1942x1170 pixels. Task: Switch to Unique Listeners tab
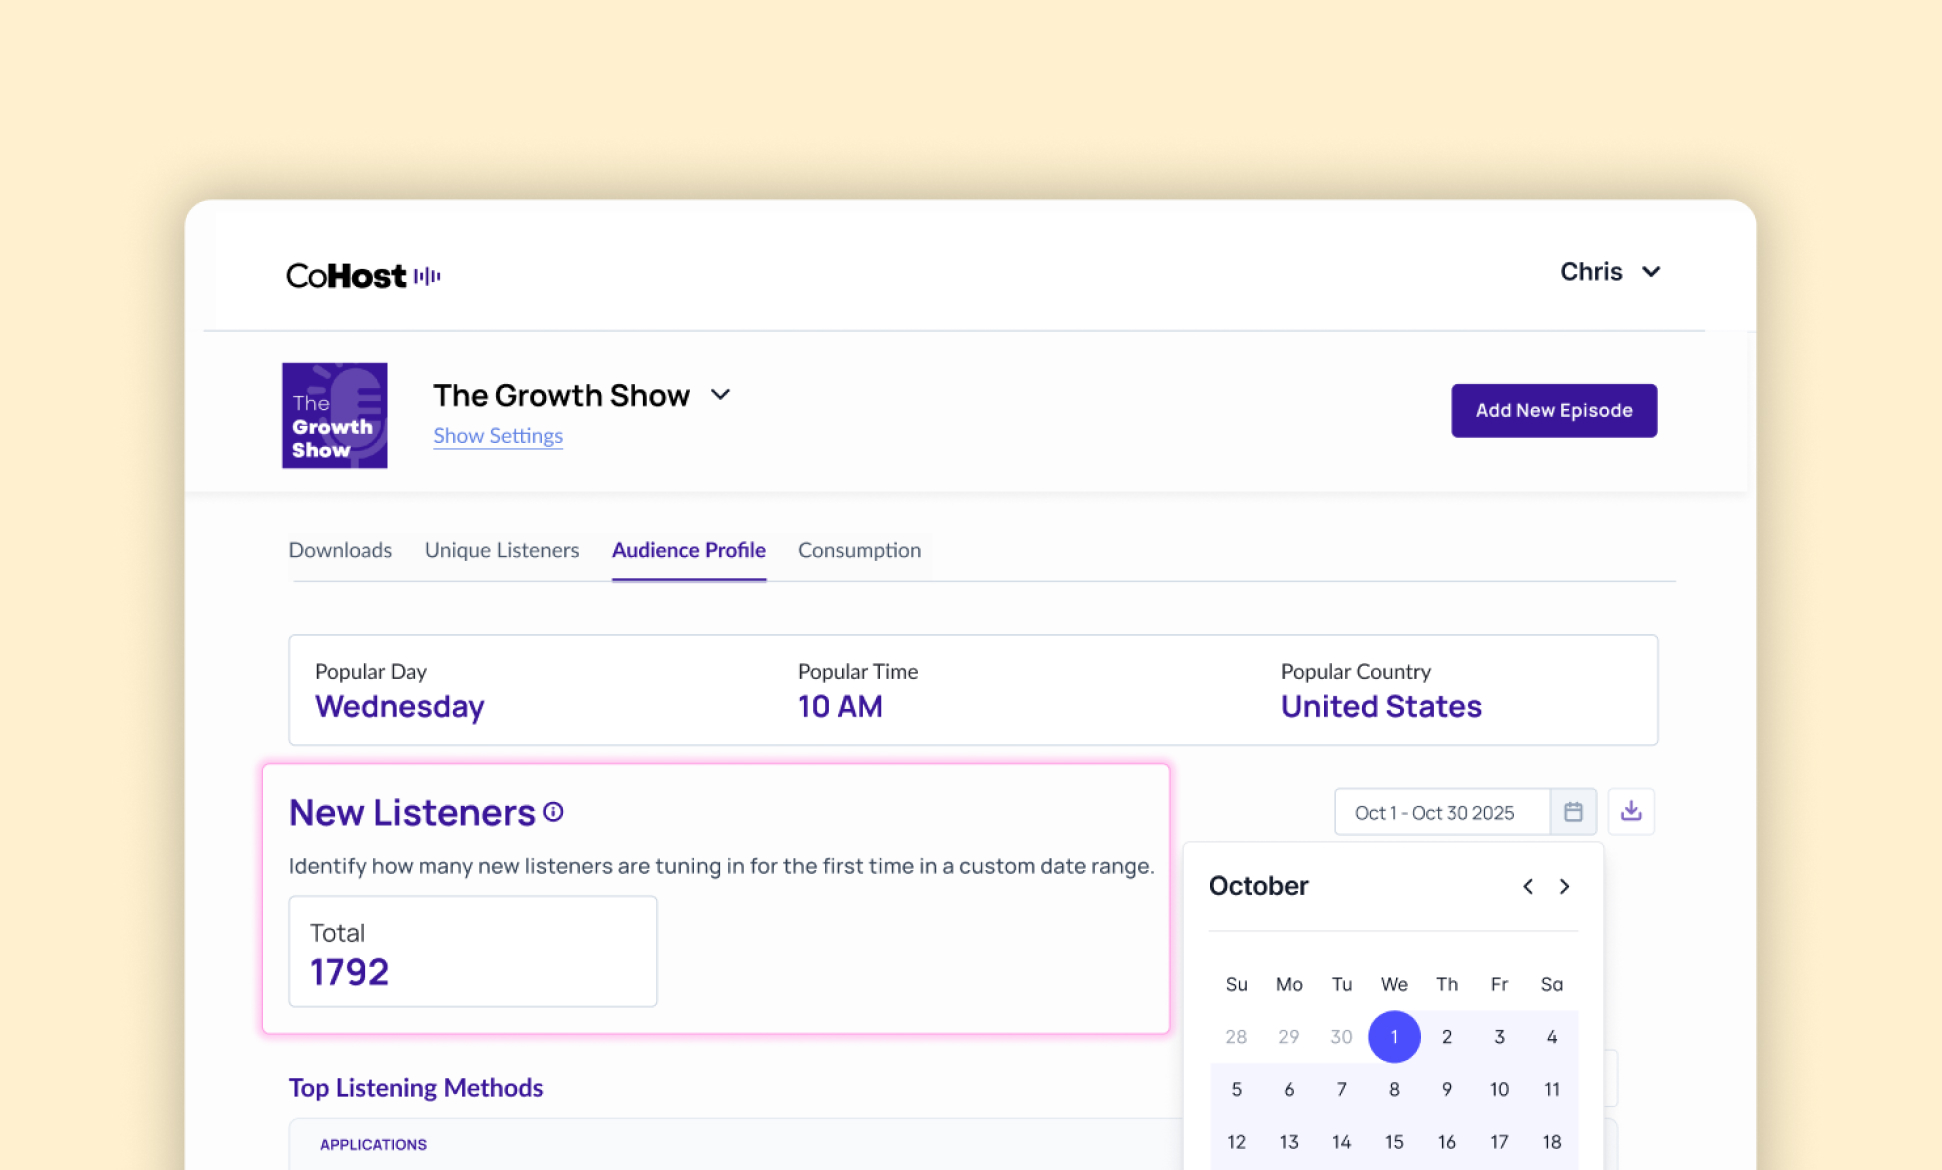tap(502, 550)
